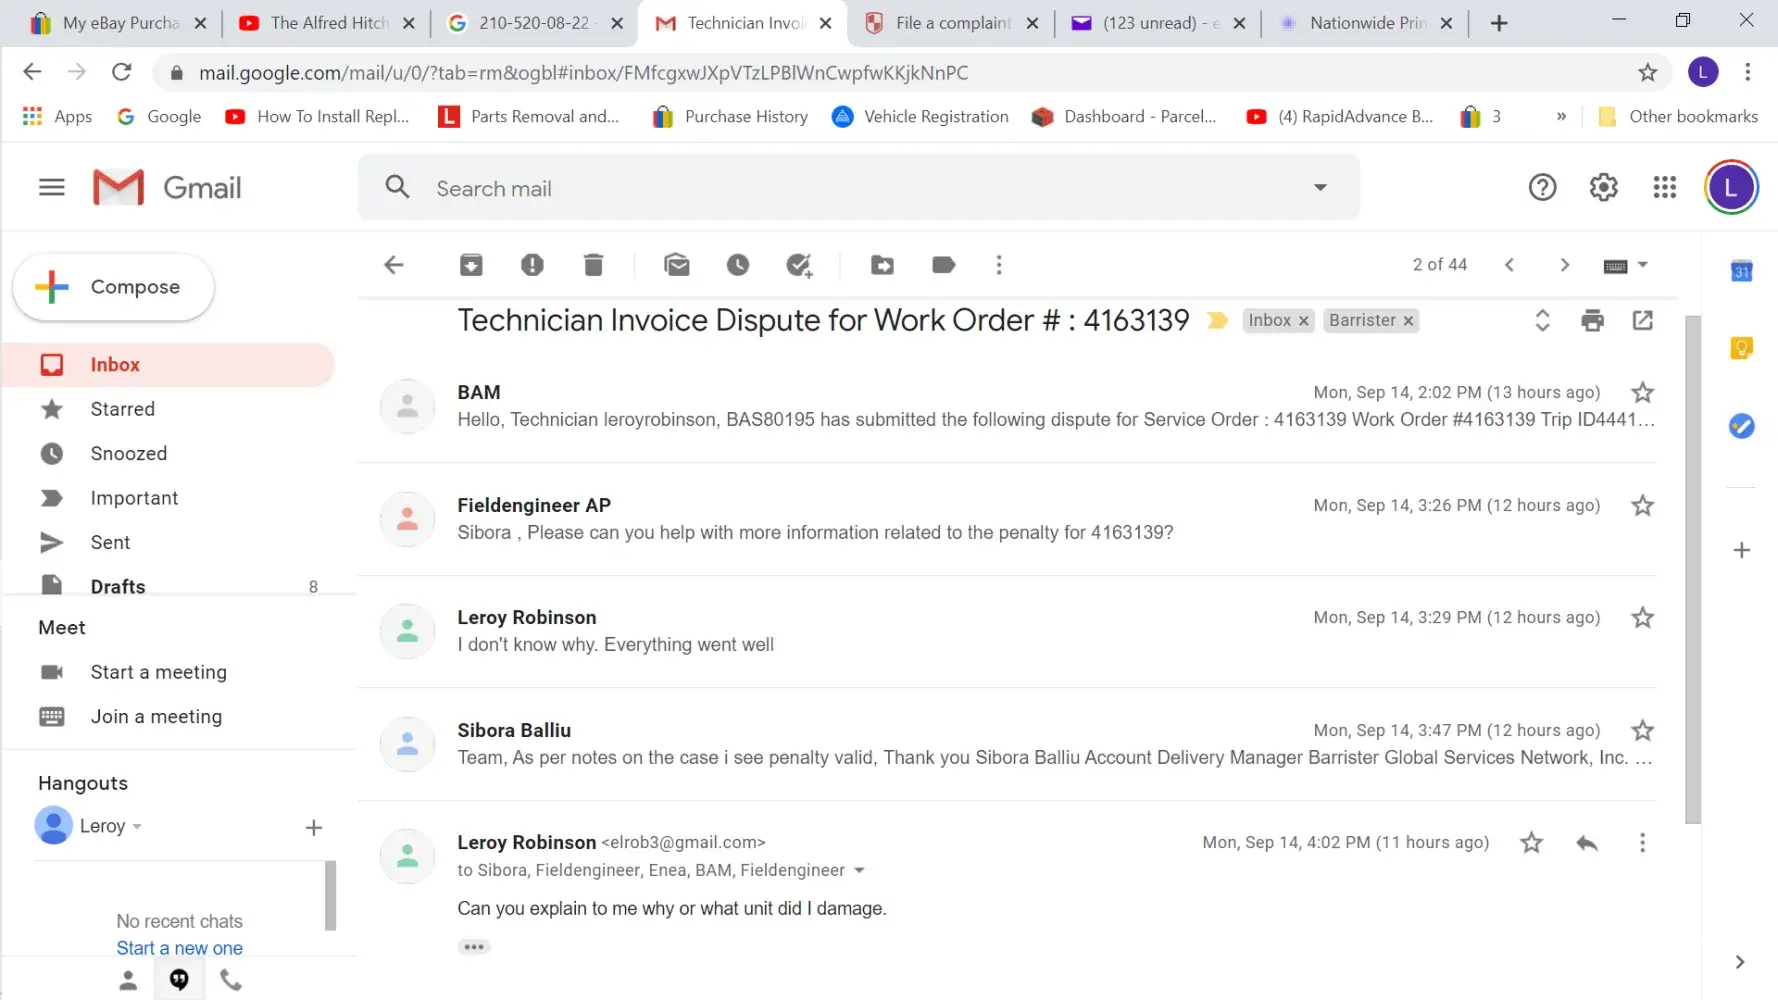The height and width of the screenshot is (1000, 1778).
Task: Add conversation to Tasks
Action: (x=799, y=265)
